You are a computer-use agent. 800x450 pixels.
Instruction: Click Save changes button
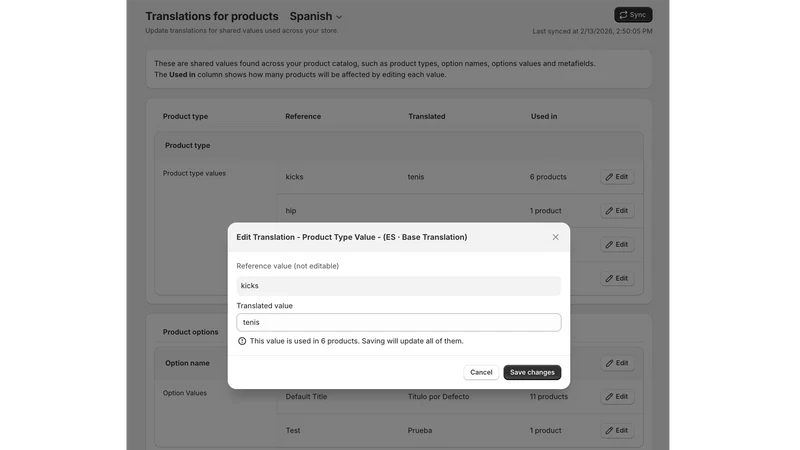pos(532,372)
